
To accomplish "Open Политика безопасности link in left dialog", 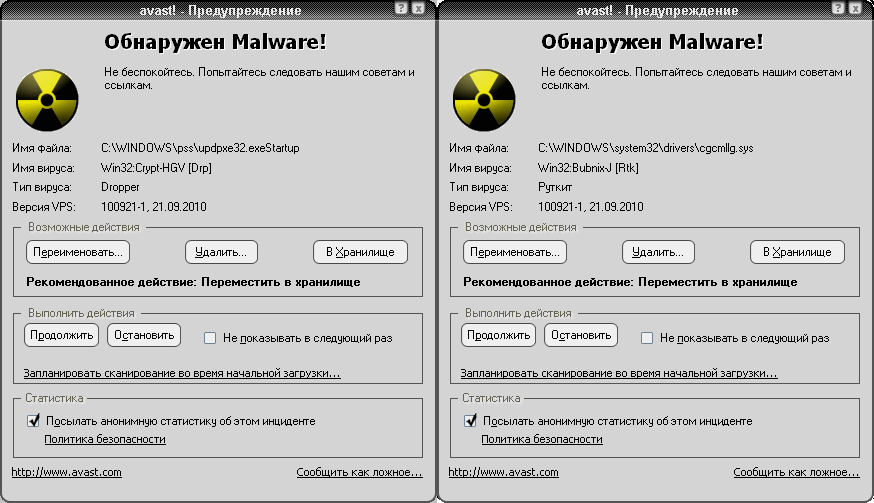I will (x=105, y=439).
